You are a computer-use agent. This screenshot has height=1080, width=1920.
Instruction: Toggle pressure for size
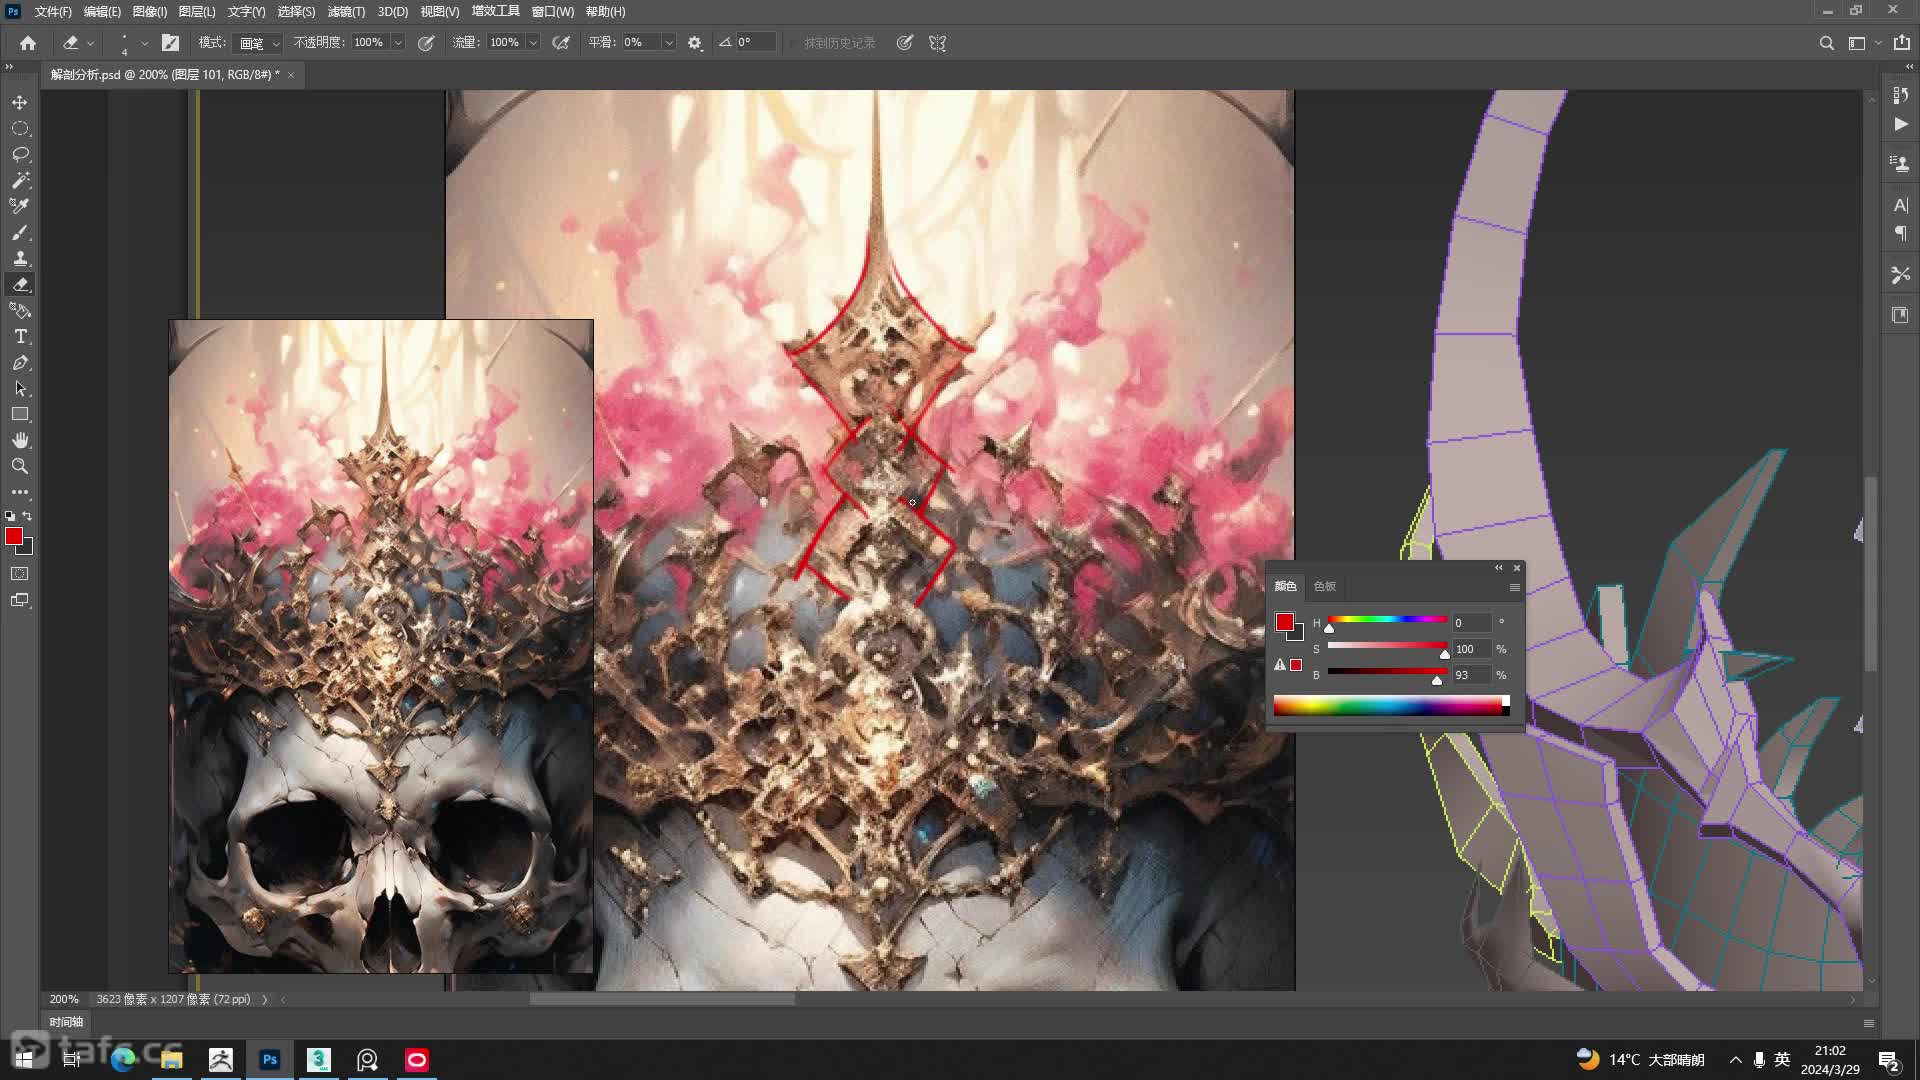point(905,43)
